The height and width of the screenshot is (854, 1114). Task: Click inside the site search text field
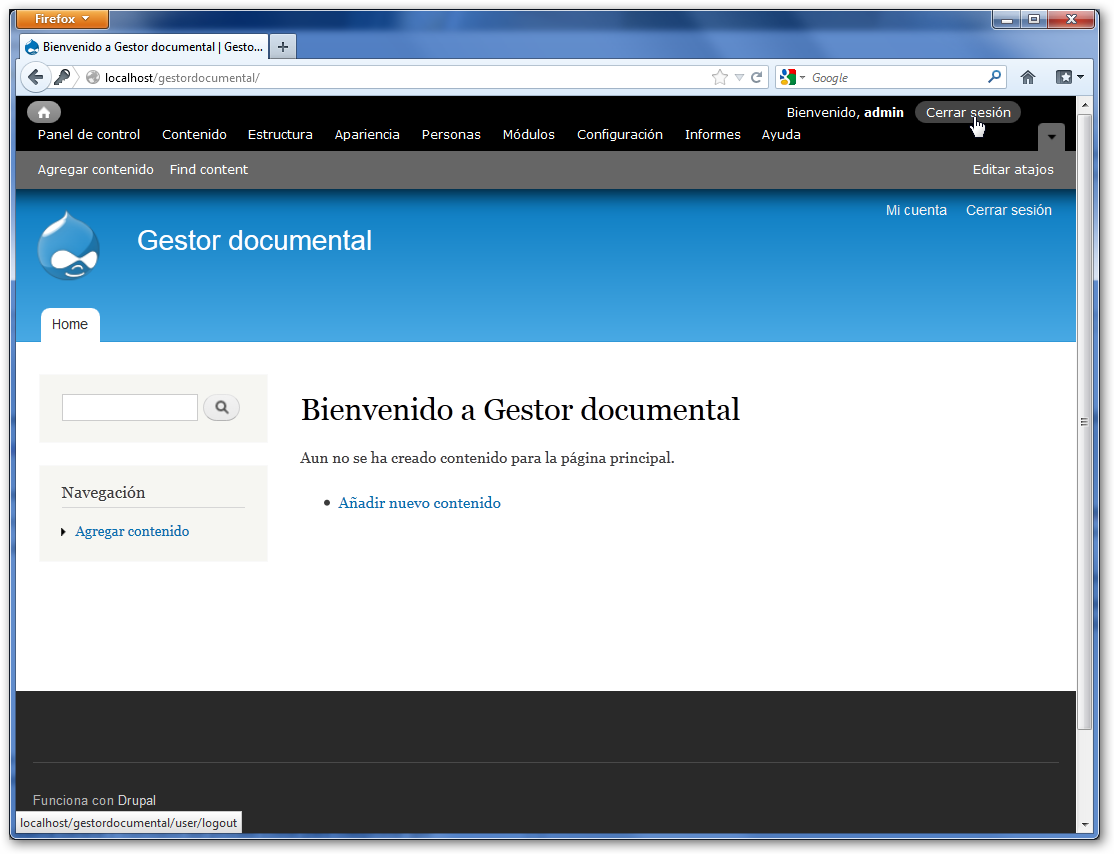(130, 408)
